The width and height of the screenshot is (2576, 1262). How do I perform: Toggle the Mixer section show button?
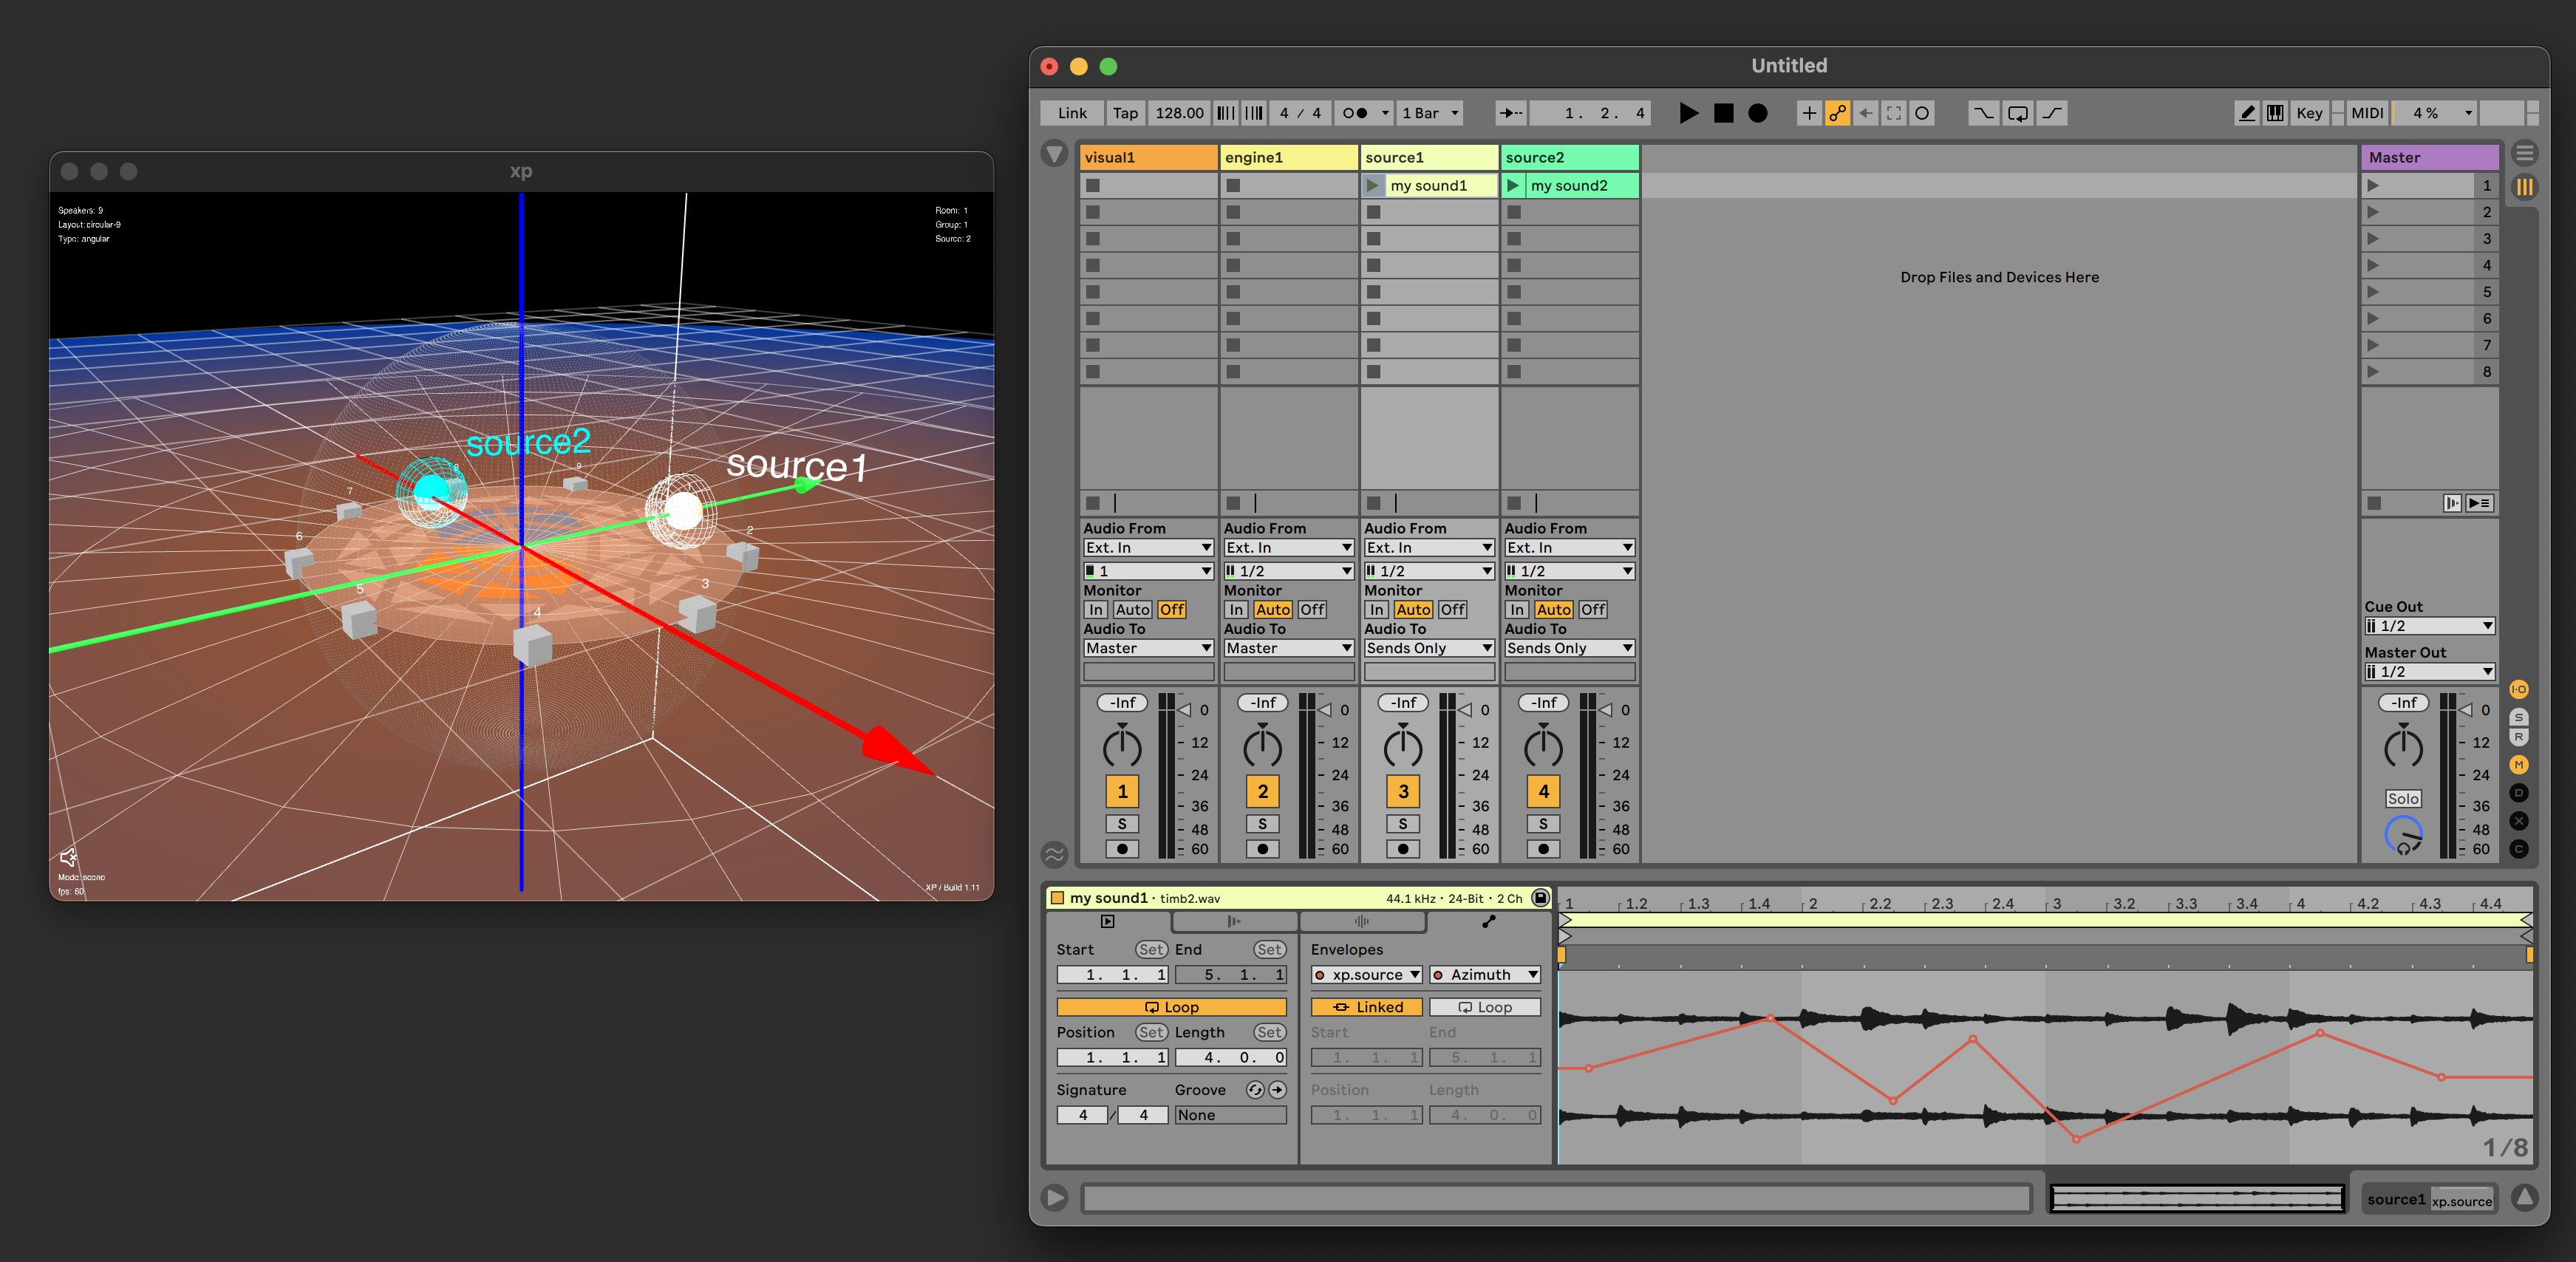tap(2519, 765)
